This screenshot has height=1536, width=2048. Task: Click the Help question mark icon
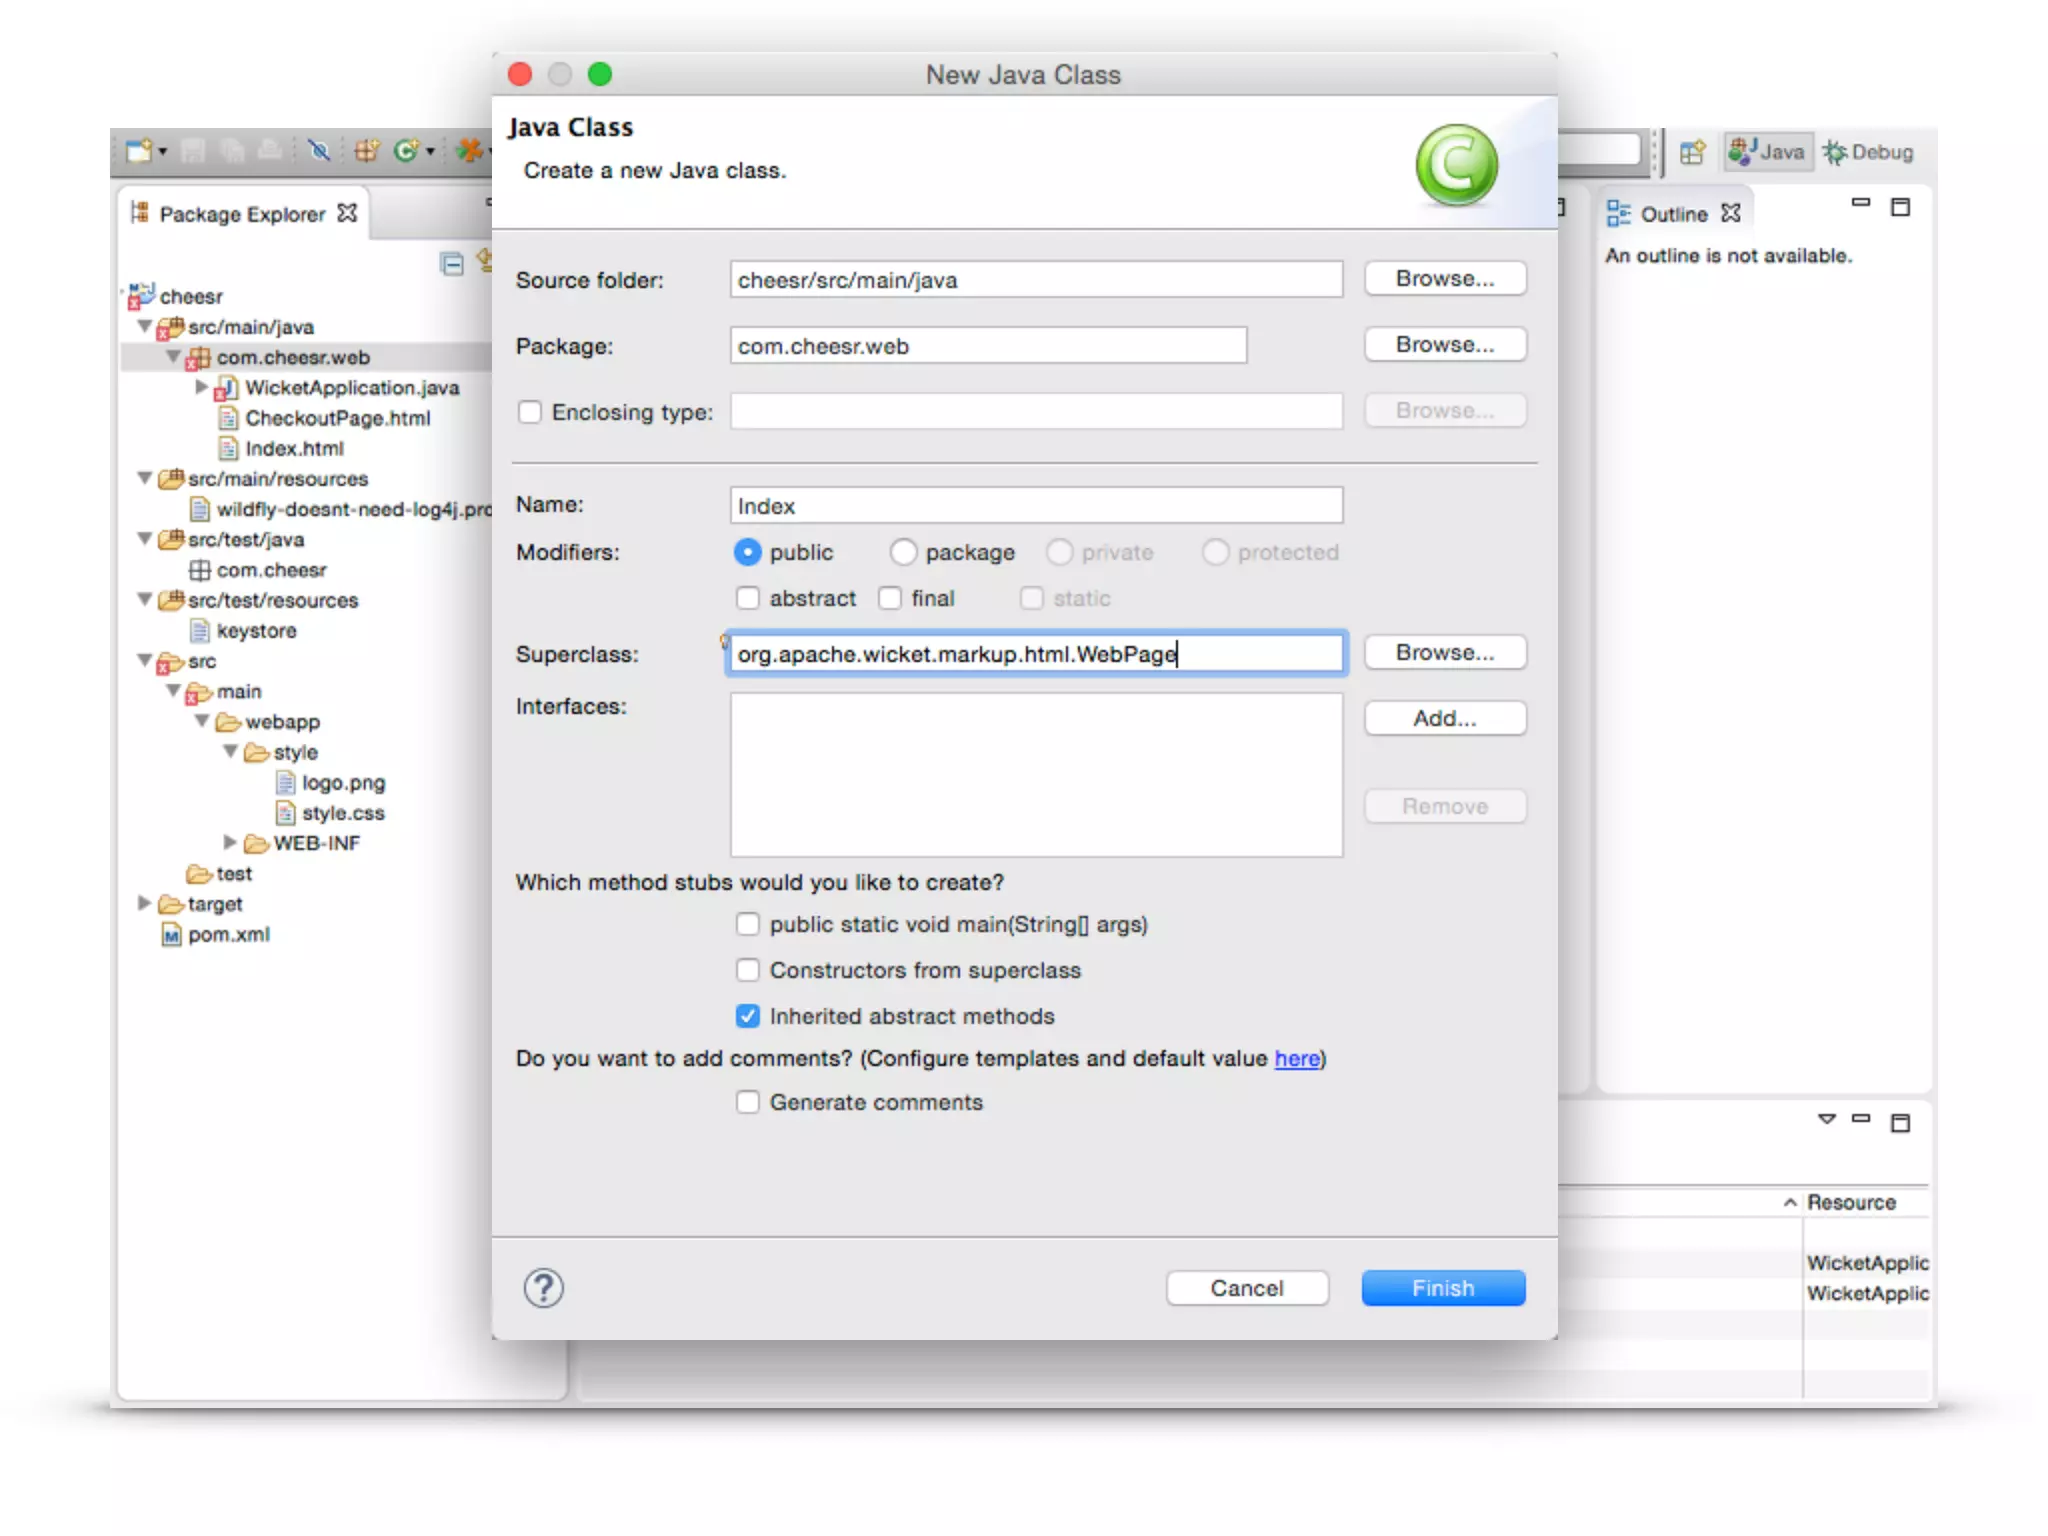pyautogui.click(x=544, y=1288)
